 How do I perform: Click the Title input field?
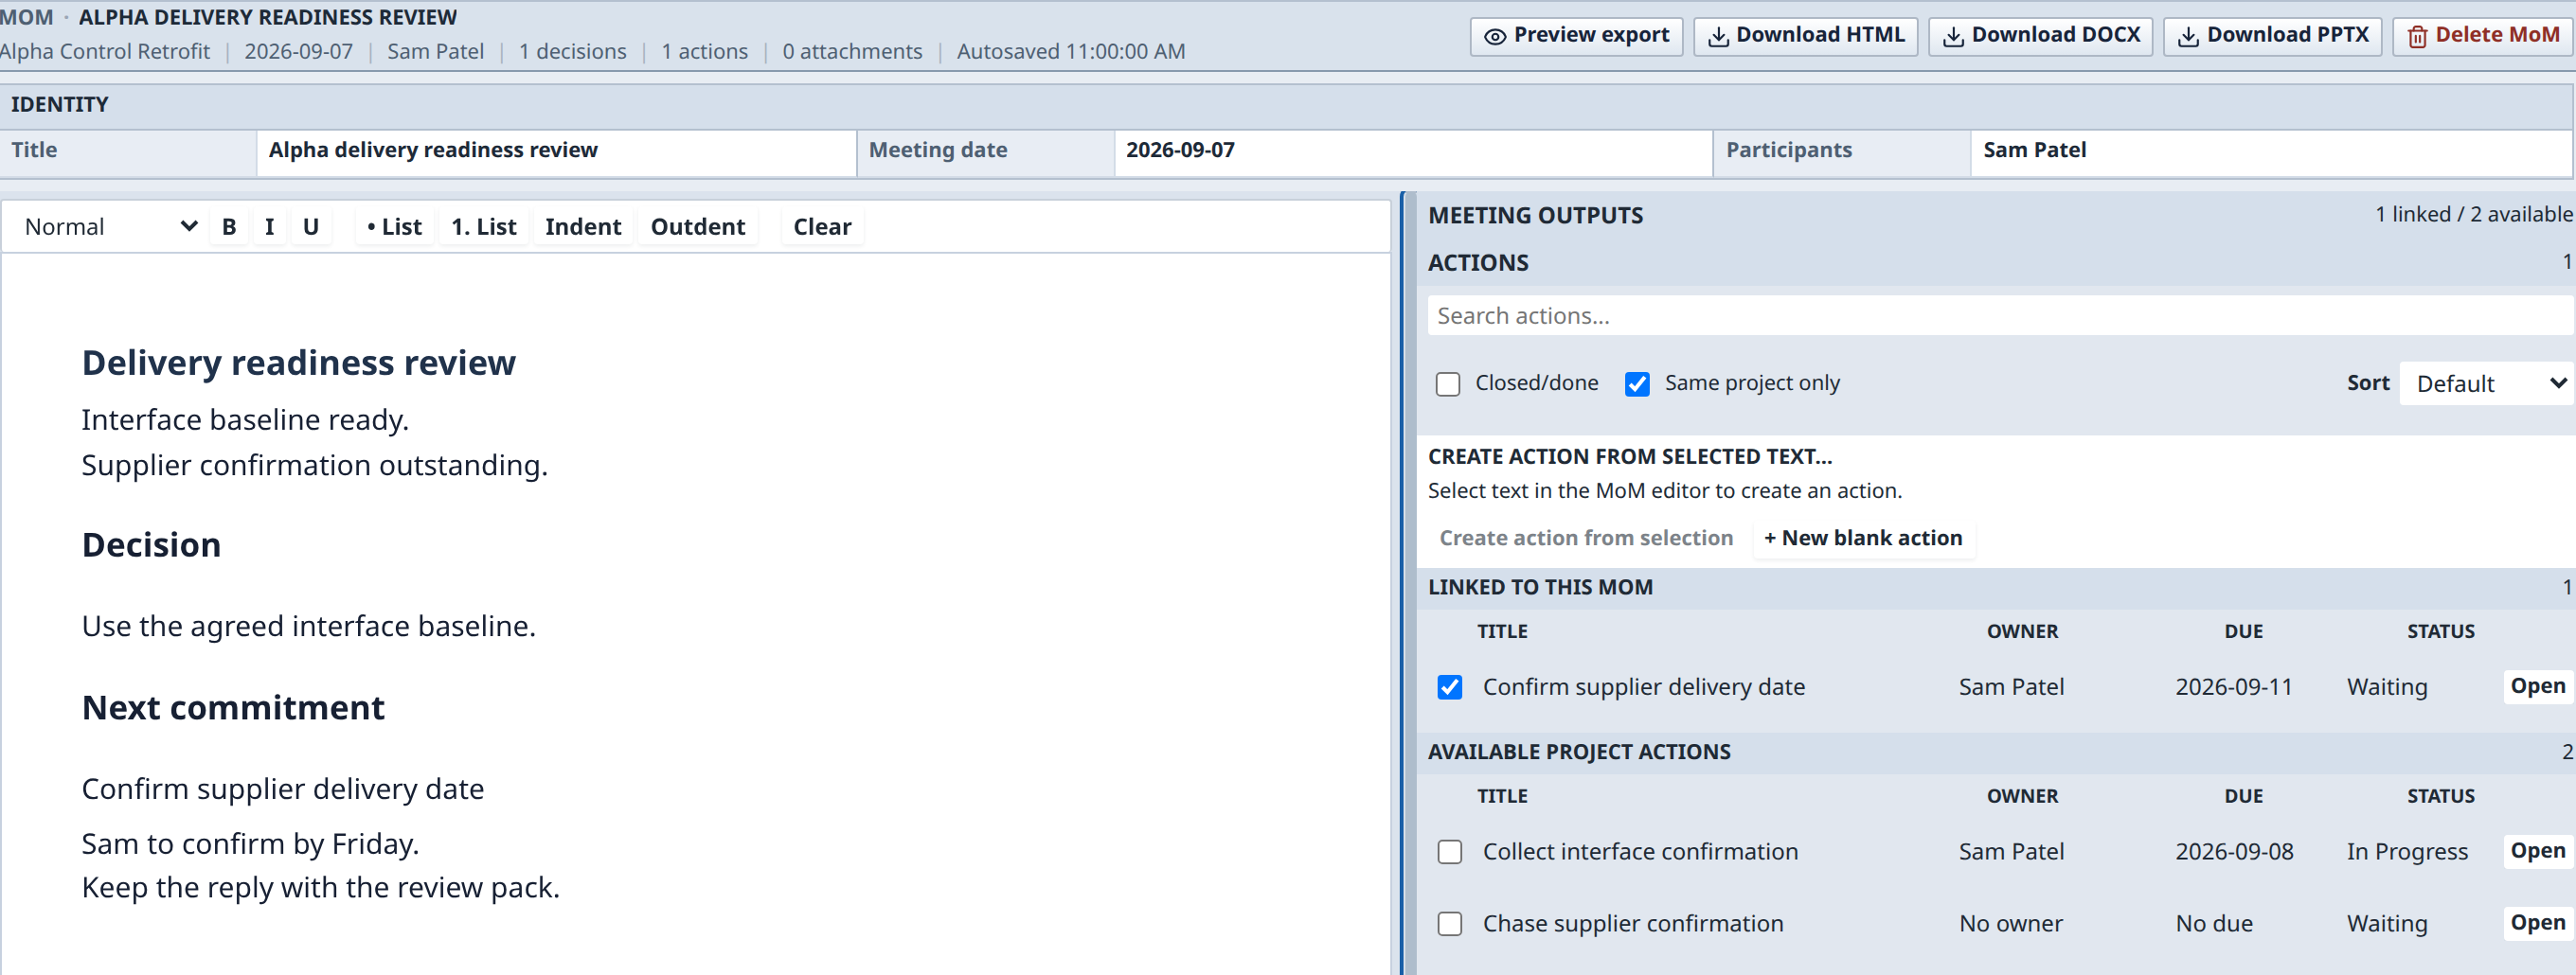556,151
